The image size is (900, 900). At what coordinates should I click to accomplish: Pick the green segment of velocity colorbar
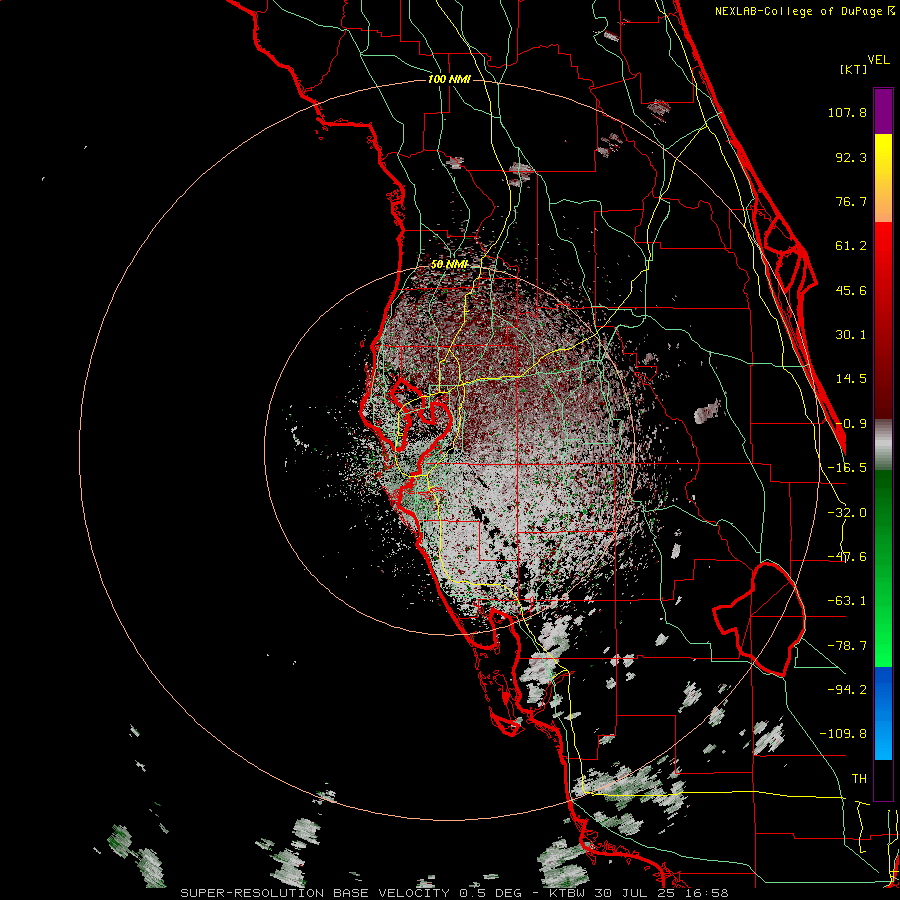pyautogui.click(x=883, y=568)
